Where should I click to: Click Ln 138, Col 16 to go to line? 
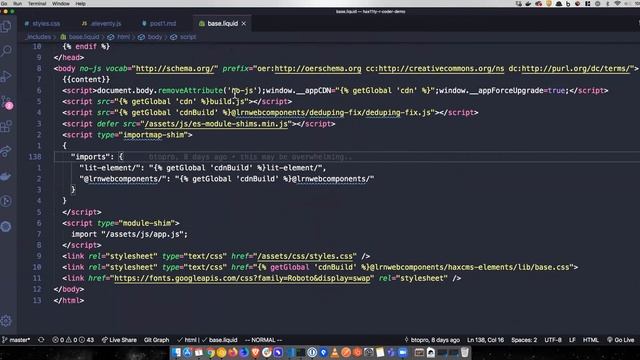[485, 340]
